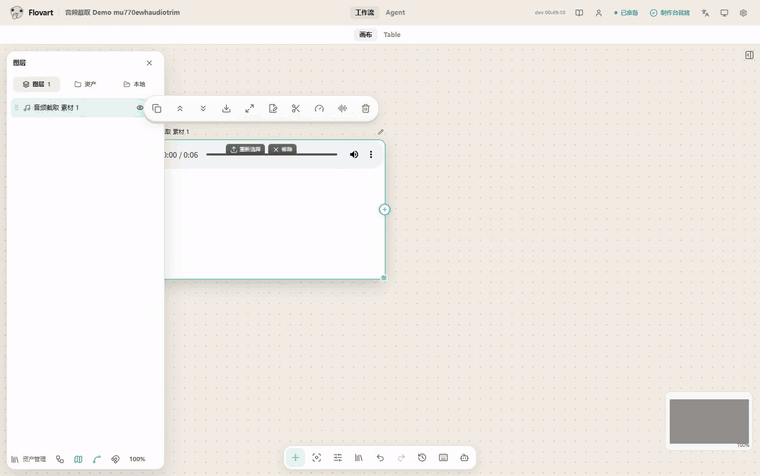760x476 pixels.
Task: Close the 图层 panel
Action: [x=149, y=63]
